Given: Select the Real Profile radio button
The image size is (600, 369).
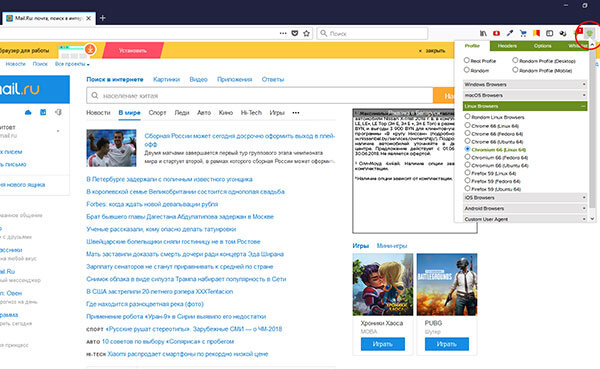Looking at the screenshot, I should (466, 60).
